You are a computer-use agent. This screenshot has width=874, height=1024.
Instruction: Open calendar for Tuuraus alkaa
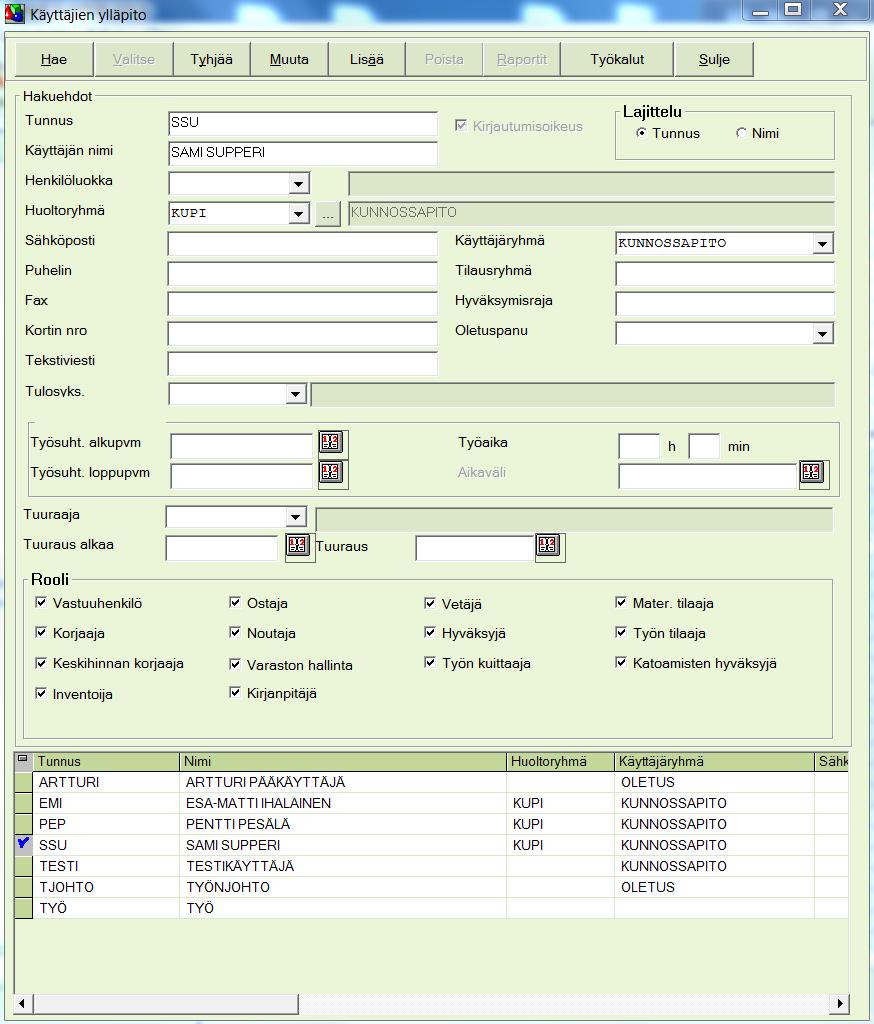point(298,545)
